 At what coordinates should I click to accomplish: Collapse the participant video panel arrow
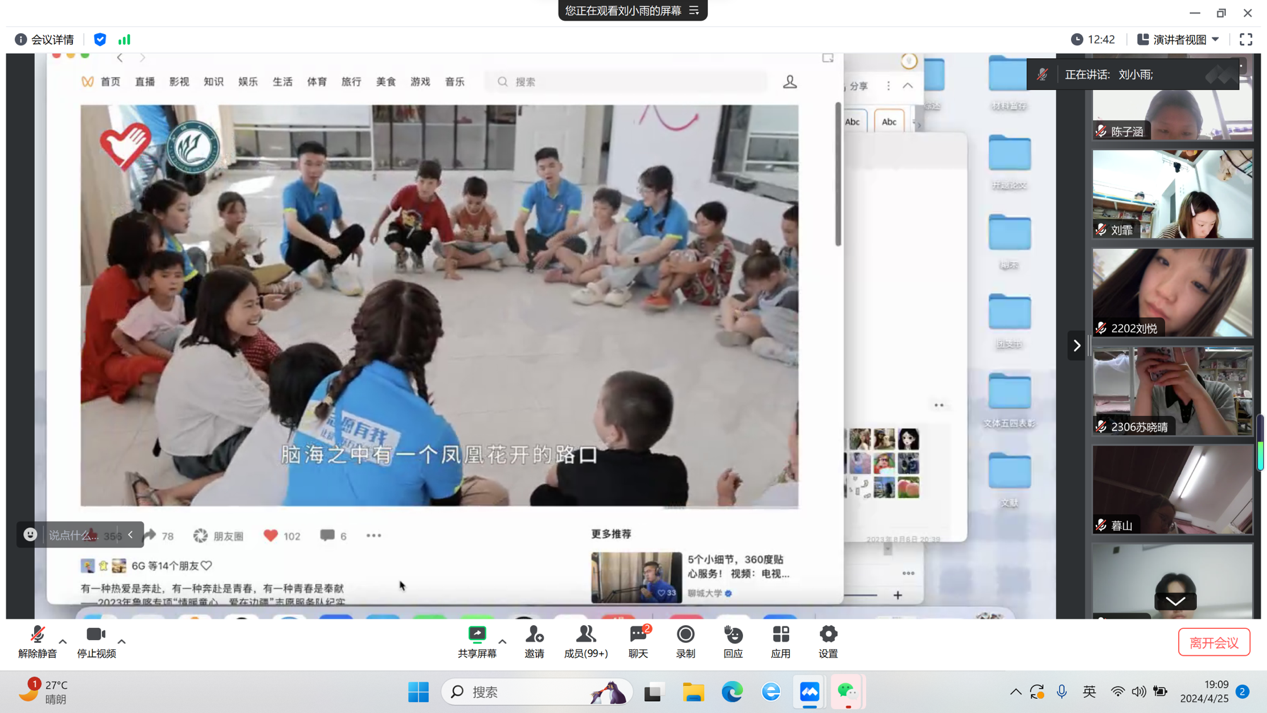1076,346
